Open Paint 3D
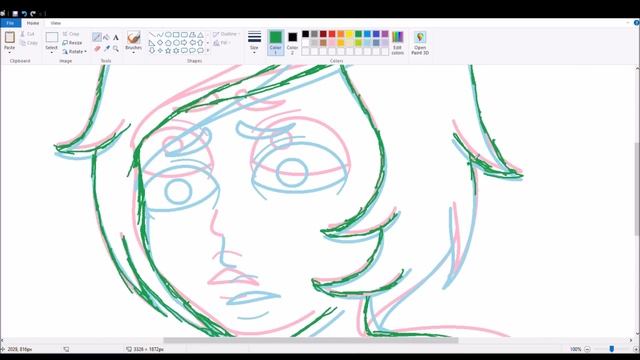Screen dimensions: 640x360 coord(420,43)
